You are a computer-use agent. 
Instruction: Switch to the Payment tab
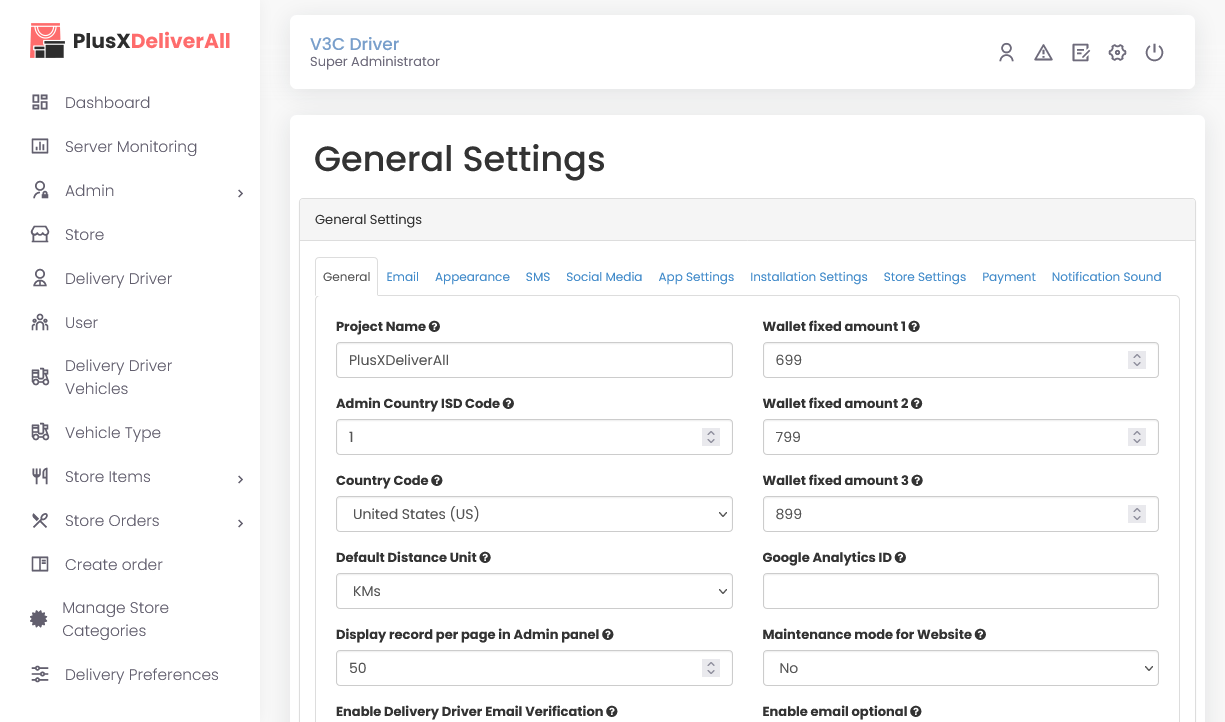[1009, 277]
